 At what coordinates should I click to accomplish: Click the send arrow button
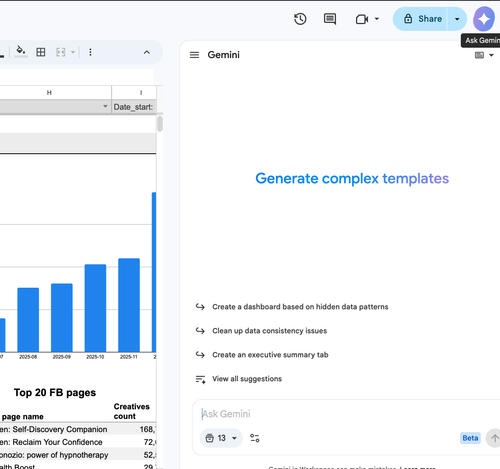point(494,438)
